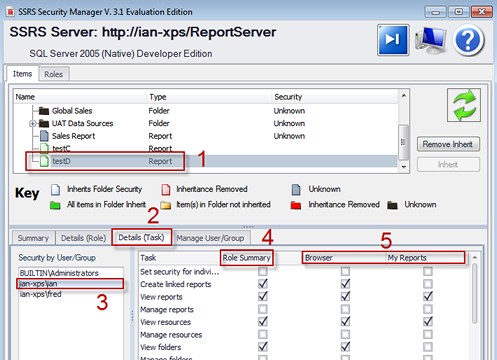Open the Details (Role) tab
497x360 pixels.
click(83, 238)
